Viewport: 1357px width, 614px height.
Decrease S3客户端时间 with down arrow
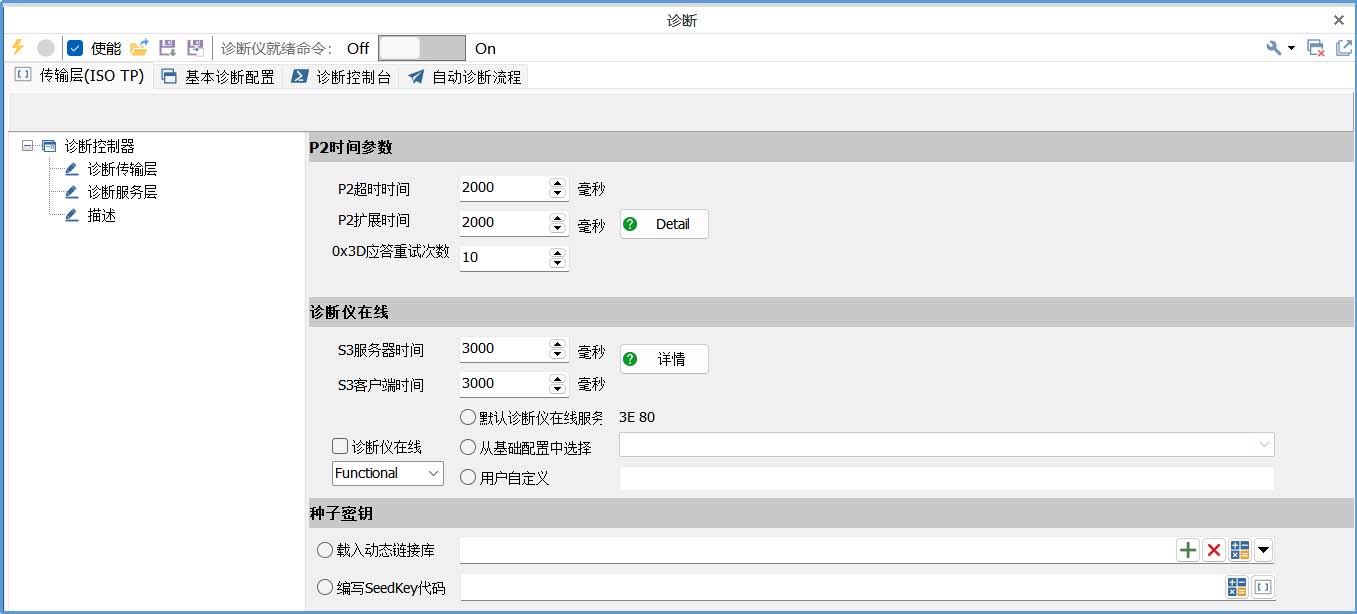coord(558,389)
